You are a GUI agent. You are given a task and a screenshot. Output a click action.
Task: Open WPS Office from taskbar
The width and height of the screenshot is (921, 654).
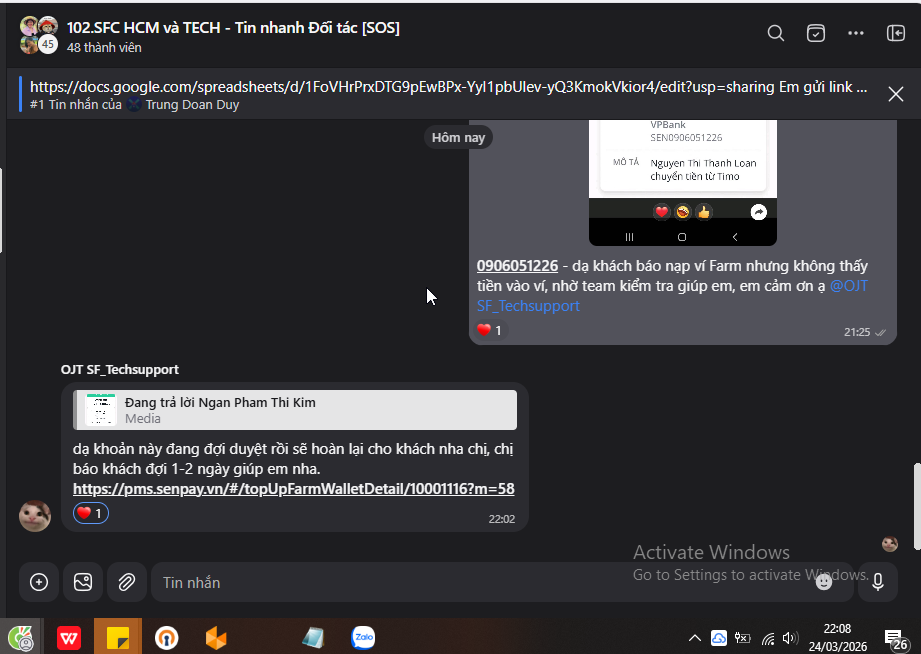(x=69, y=638)
